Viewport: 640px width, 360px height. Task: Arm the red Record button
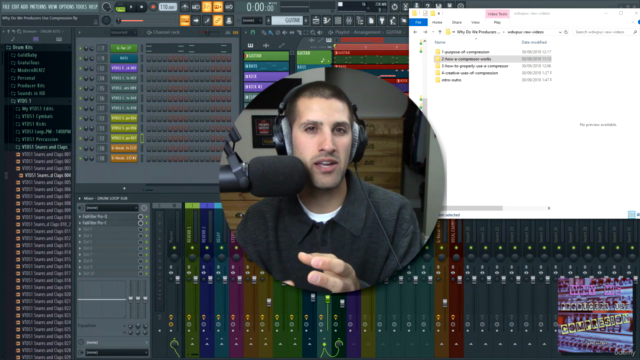click(153, 7)
